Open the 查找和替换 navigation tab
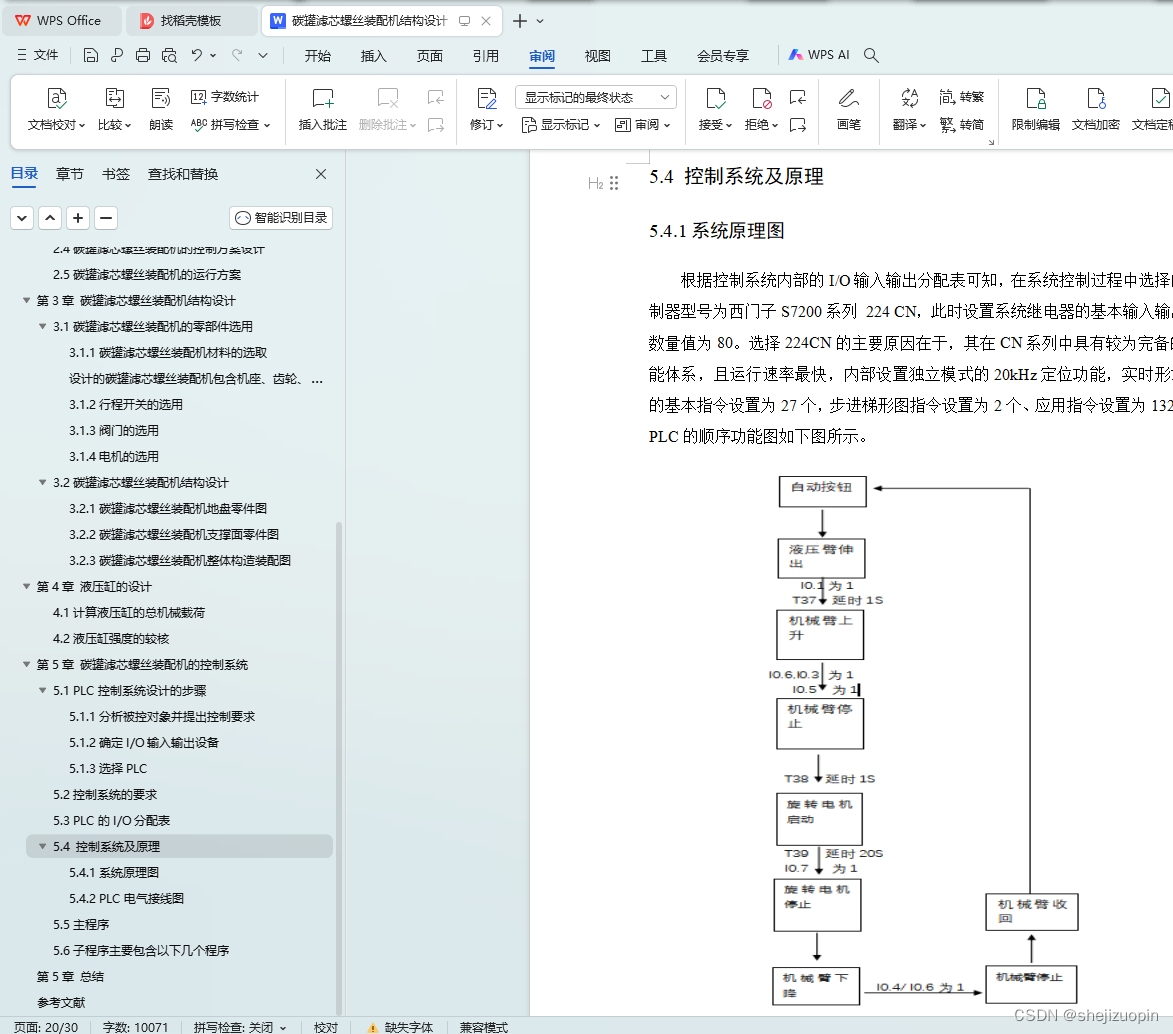This screenshot has width=1173, height=1034. [x=183, y=174]
